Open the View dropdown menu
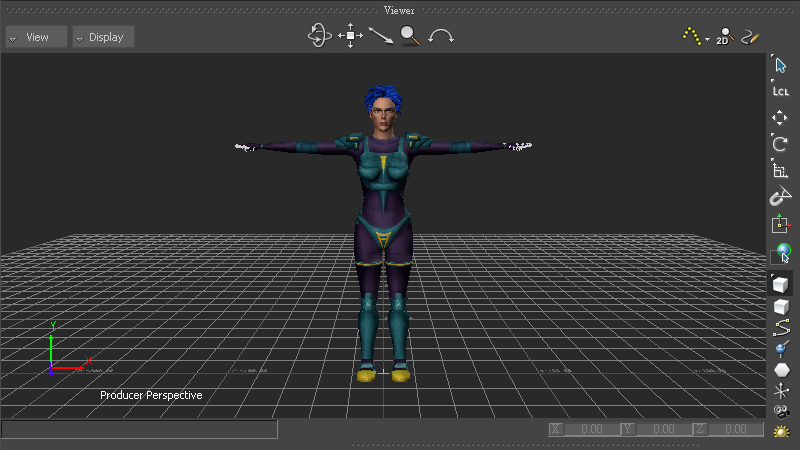800x450 pixels. point(36,37)
